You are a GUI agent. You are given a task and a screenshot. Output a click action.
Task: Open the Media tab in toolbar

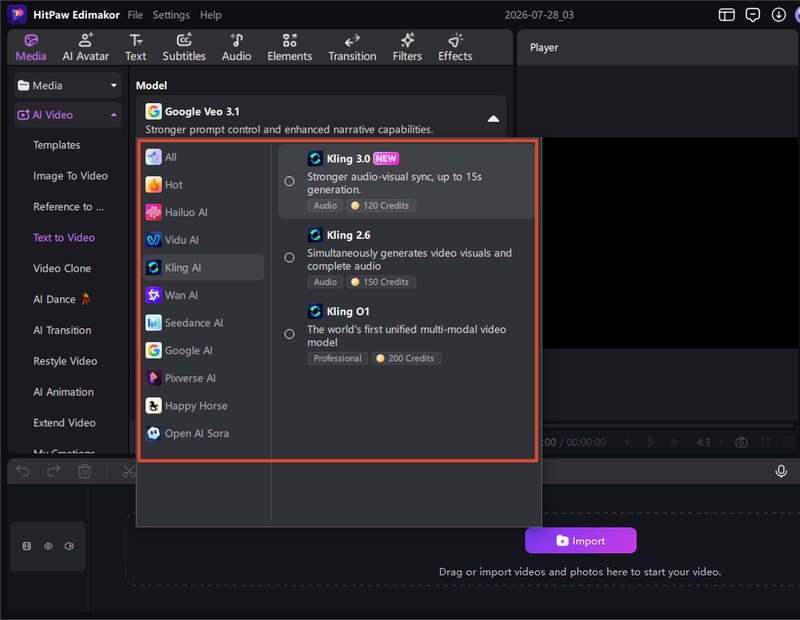pos(31,47)
